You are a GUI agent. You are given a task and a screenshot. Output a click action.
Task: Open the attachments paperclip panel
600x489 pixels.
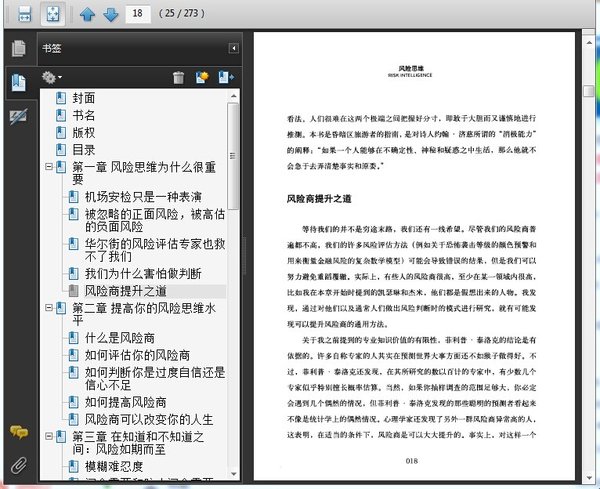click(x=17, y=465)
